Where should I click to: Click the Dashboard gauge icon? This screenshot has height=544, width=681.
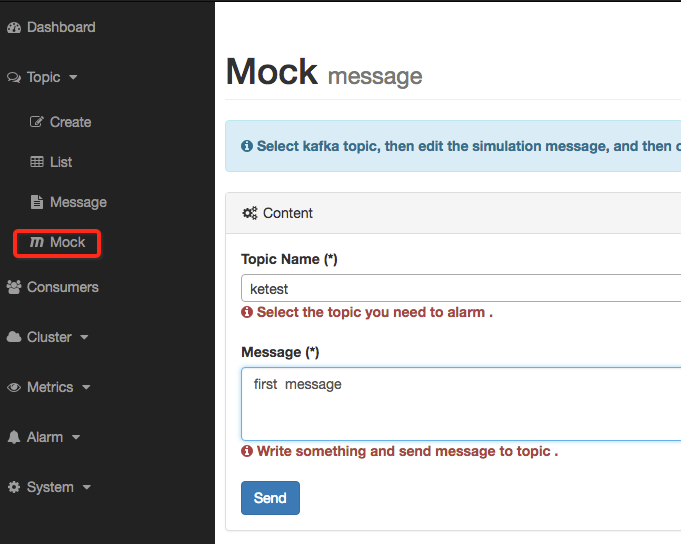point(14,28)
